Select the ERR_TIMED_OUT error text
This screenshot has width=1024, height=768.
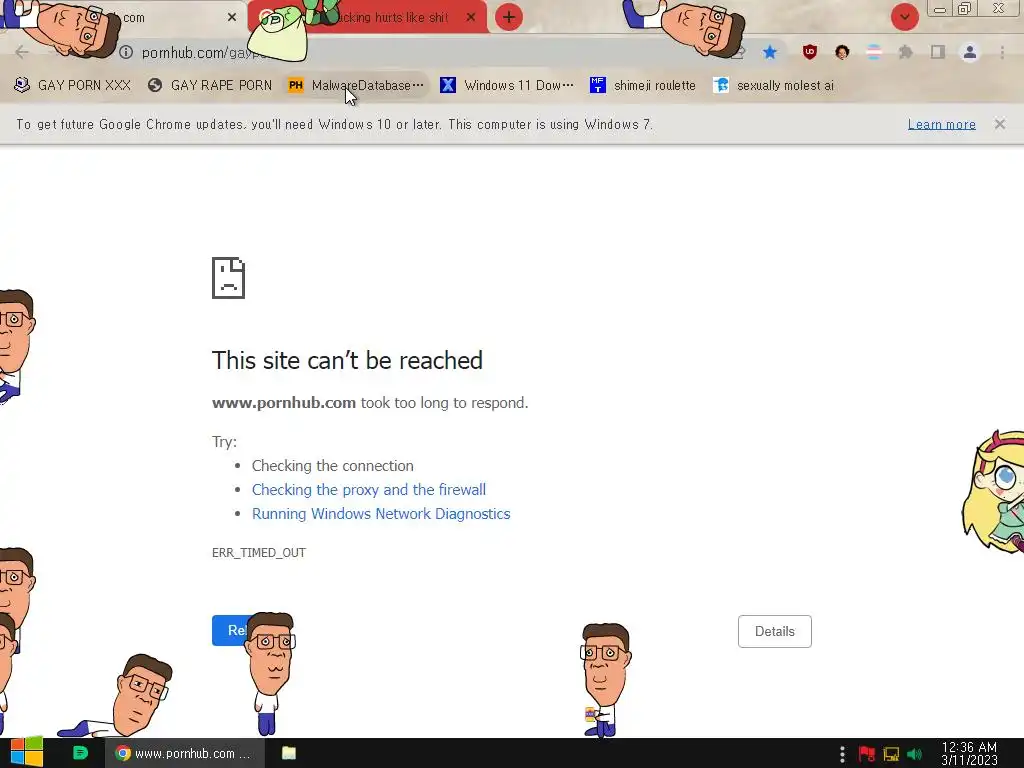click(x=259, y=552)
